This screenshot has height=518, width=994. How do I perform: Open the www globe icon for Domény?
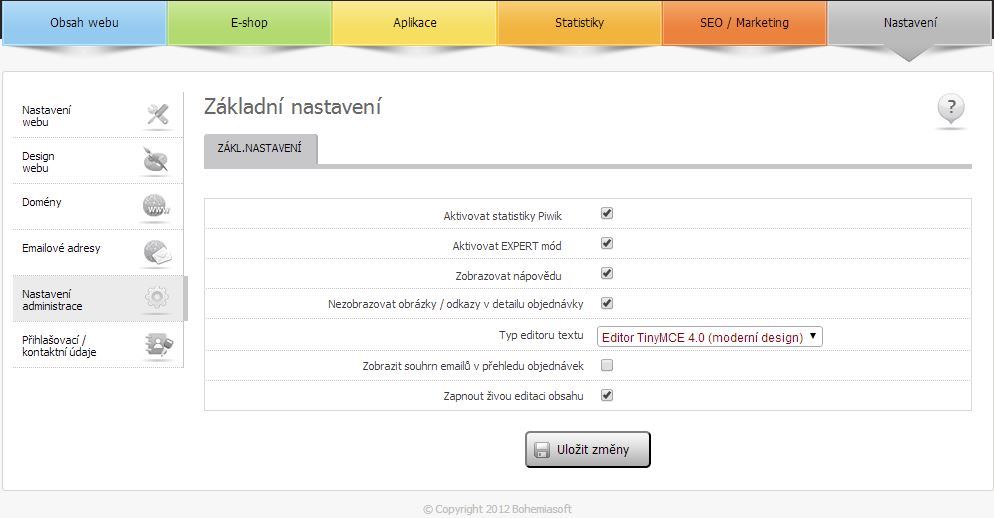coord(156,206)
